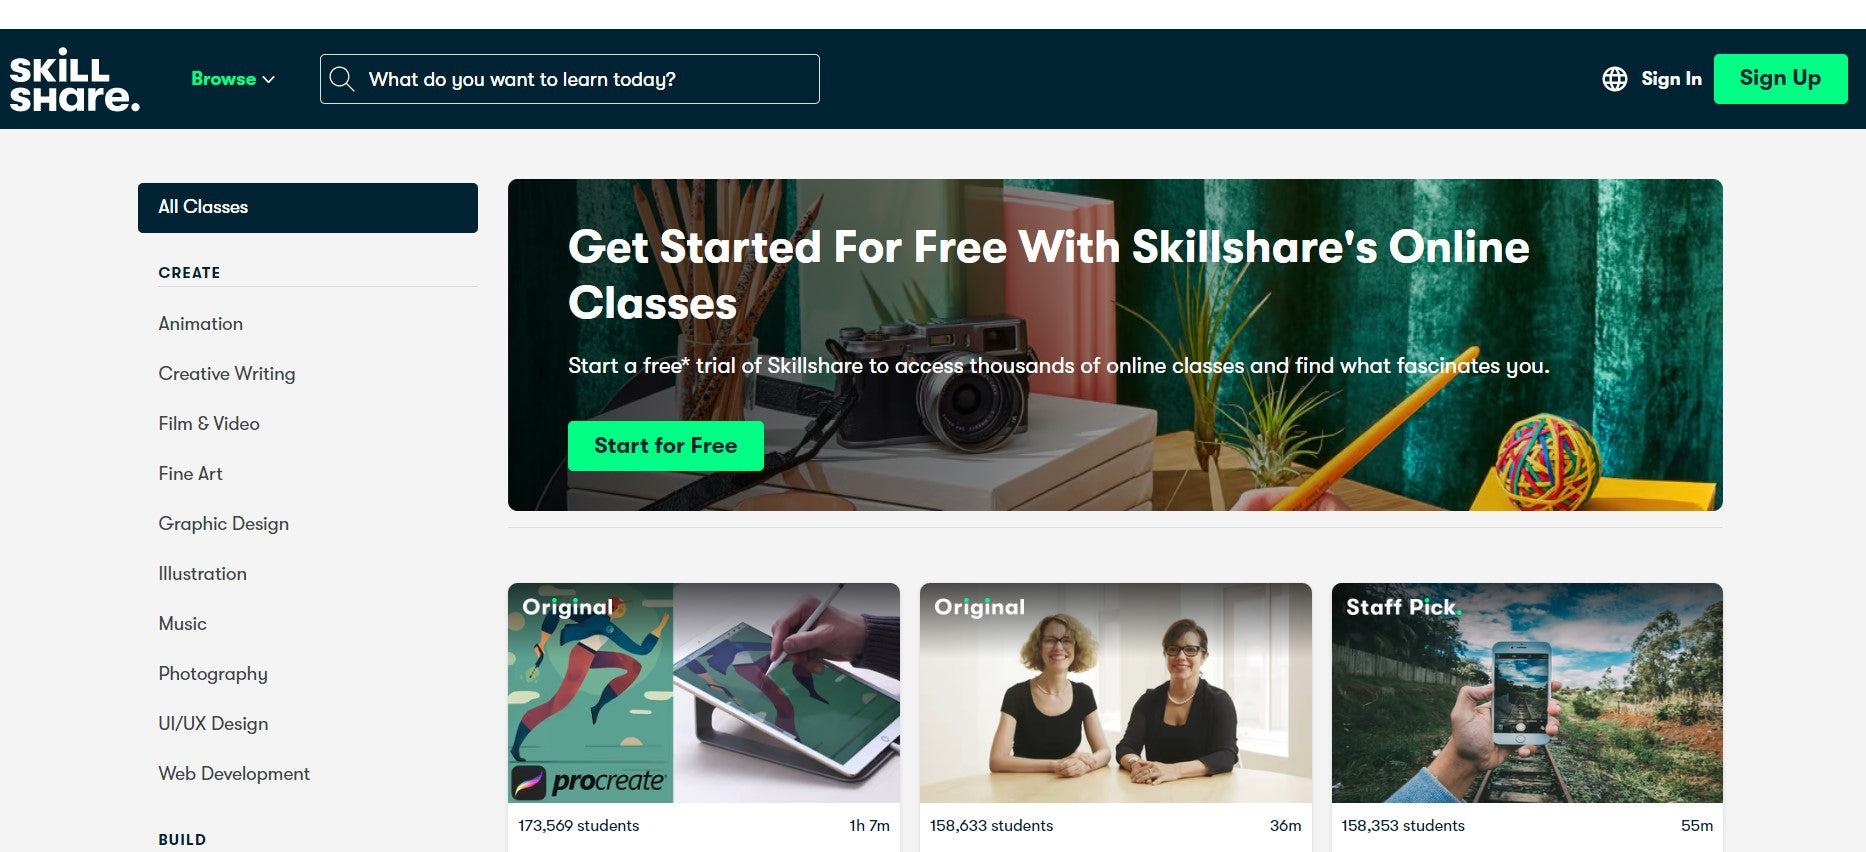Select the Fine Art category
Screen dimensions: 1866x852
(x=190, y=474)
